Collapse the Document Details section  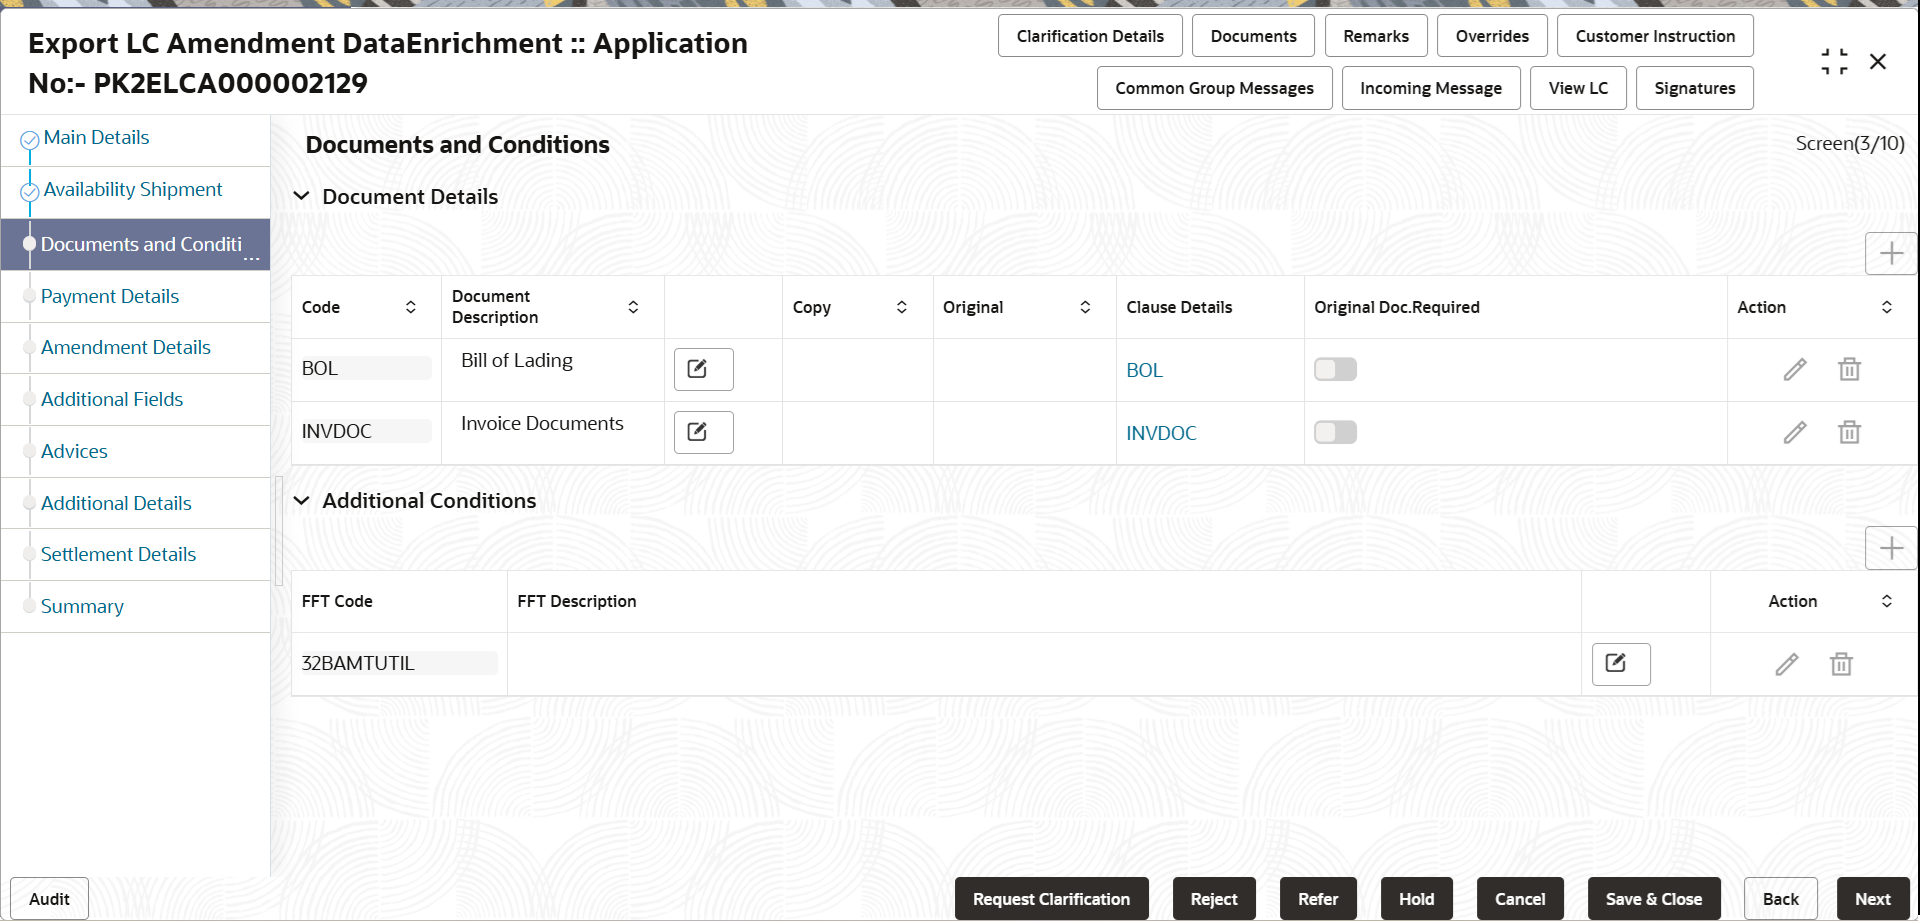point(301,196)
